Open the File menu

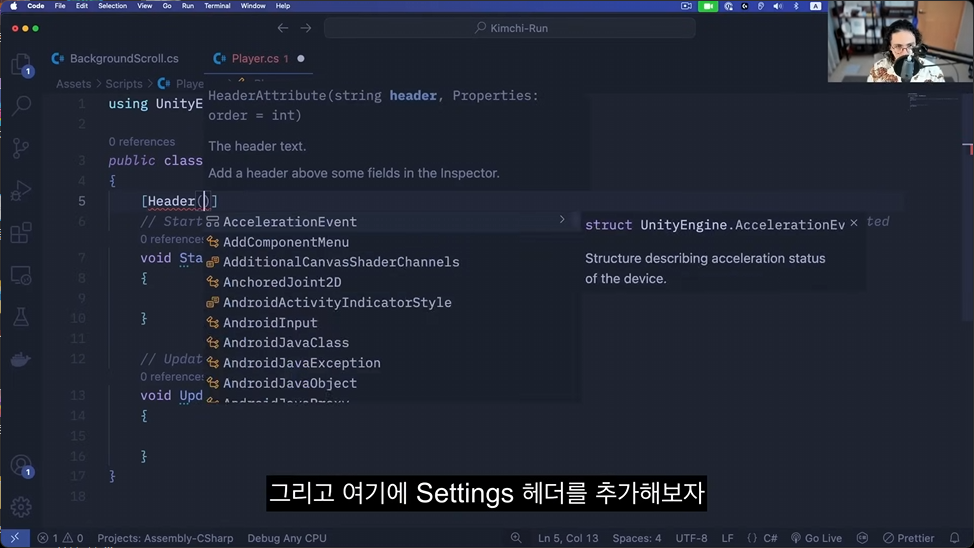point(60,6)
